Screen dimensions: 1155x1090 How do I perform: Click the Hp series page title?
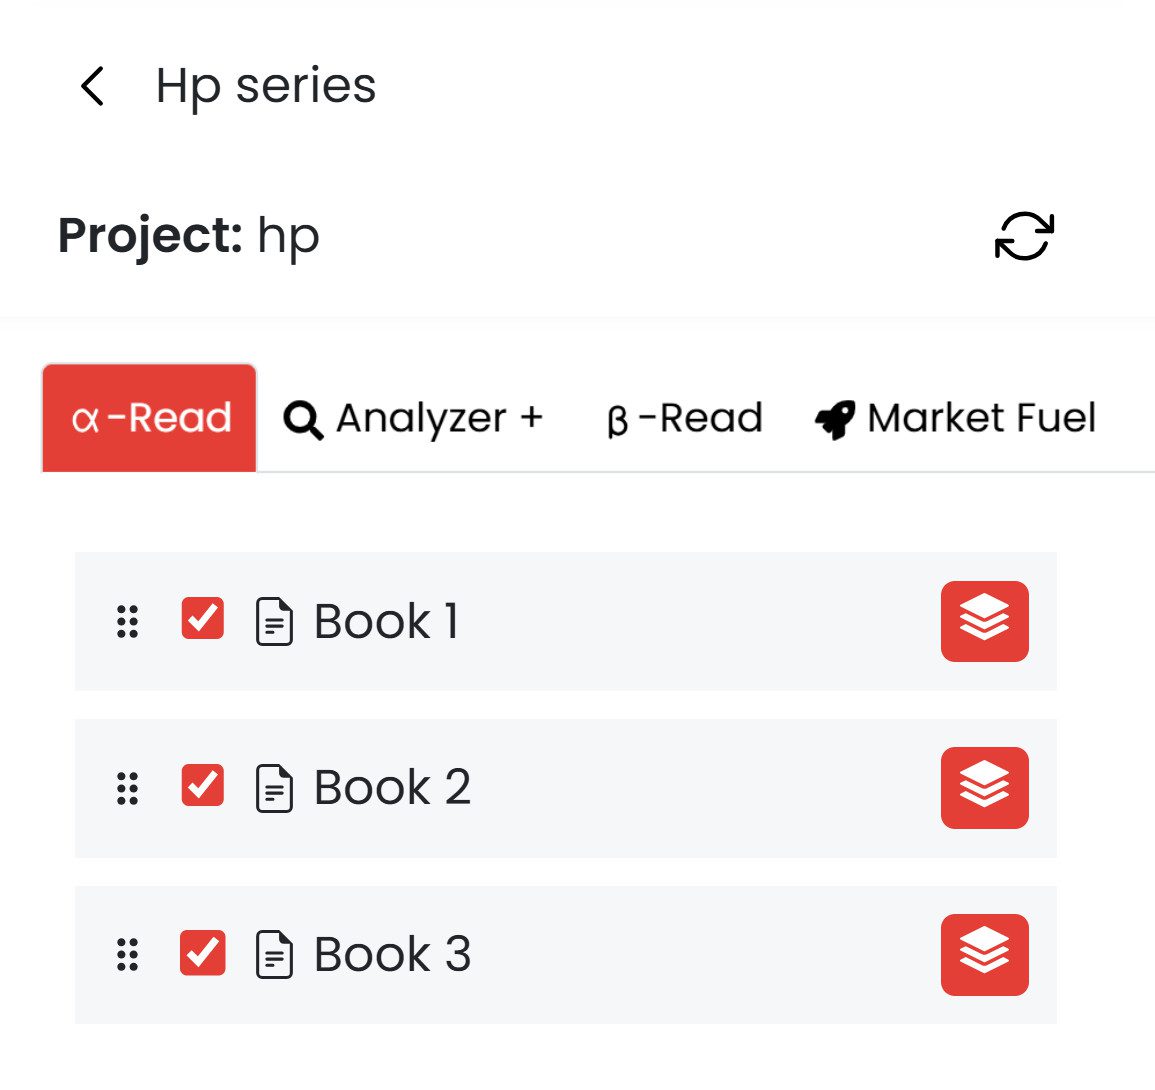[x=266, y=86]
